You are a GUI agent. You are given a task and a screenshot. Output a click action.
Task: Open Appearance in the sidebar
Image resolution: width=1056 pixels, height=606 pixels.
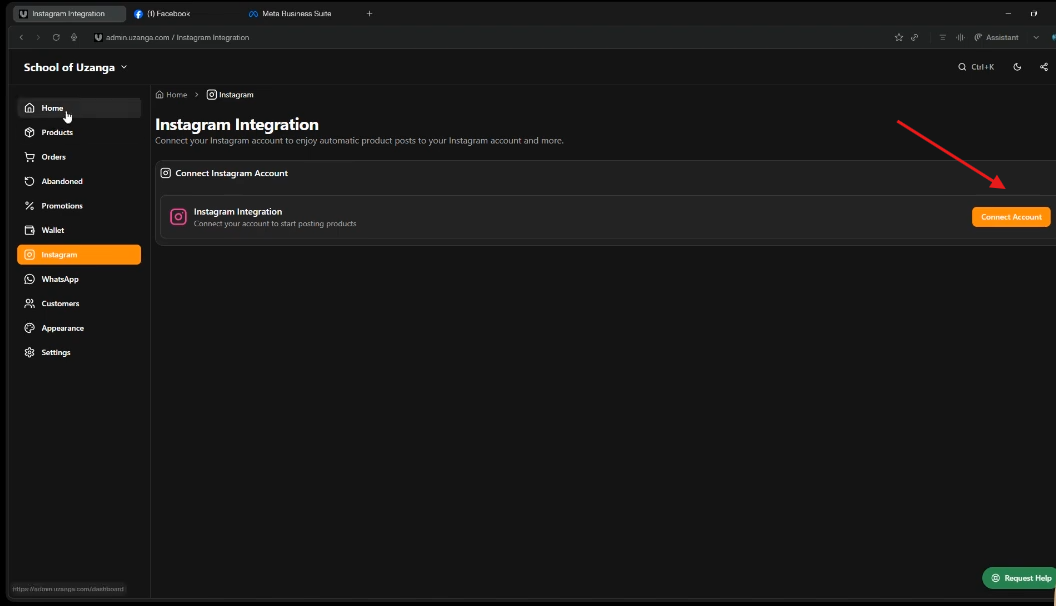pyautogui.click(x=79, y=329)
